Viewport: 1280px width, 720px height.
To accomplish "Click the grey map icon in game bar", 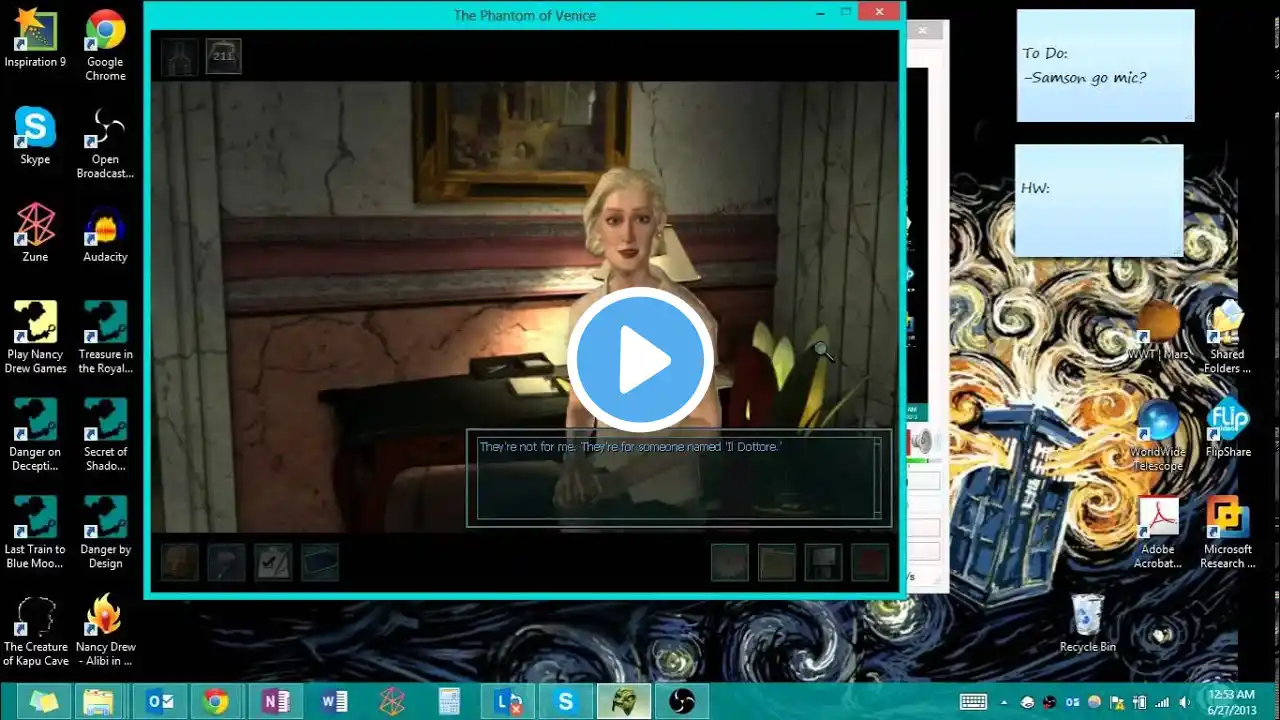I will [730, 562].
